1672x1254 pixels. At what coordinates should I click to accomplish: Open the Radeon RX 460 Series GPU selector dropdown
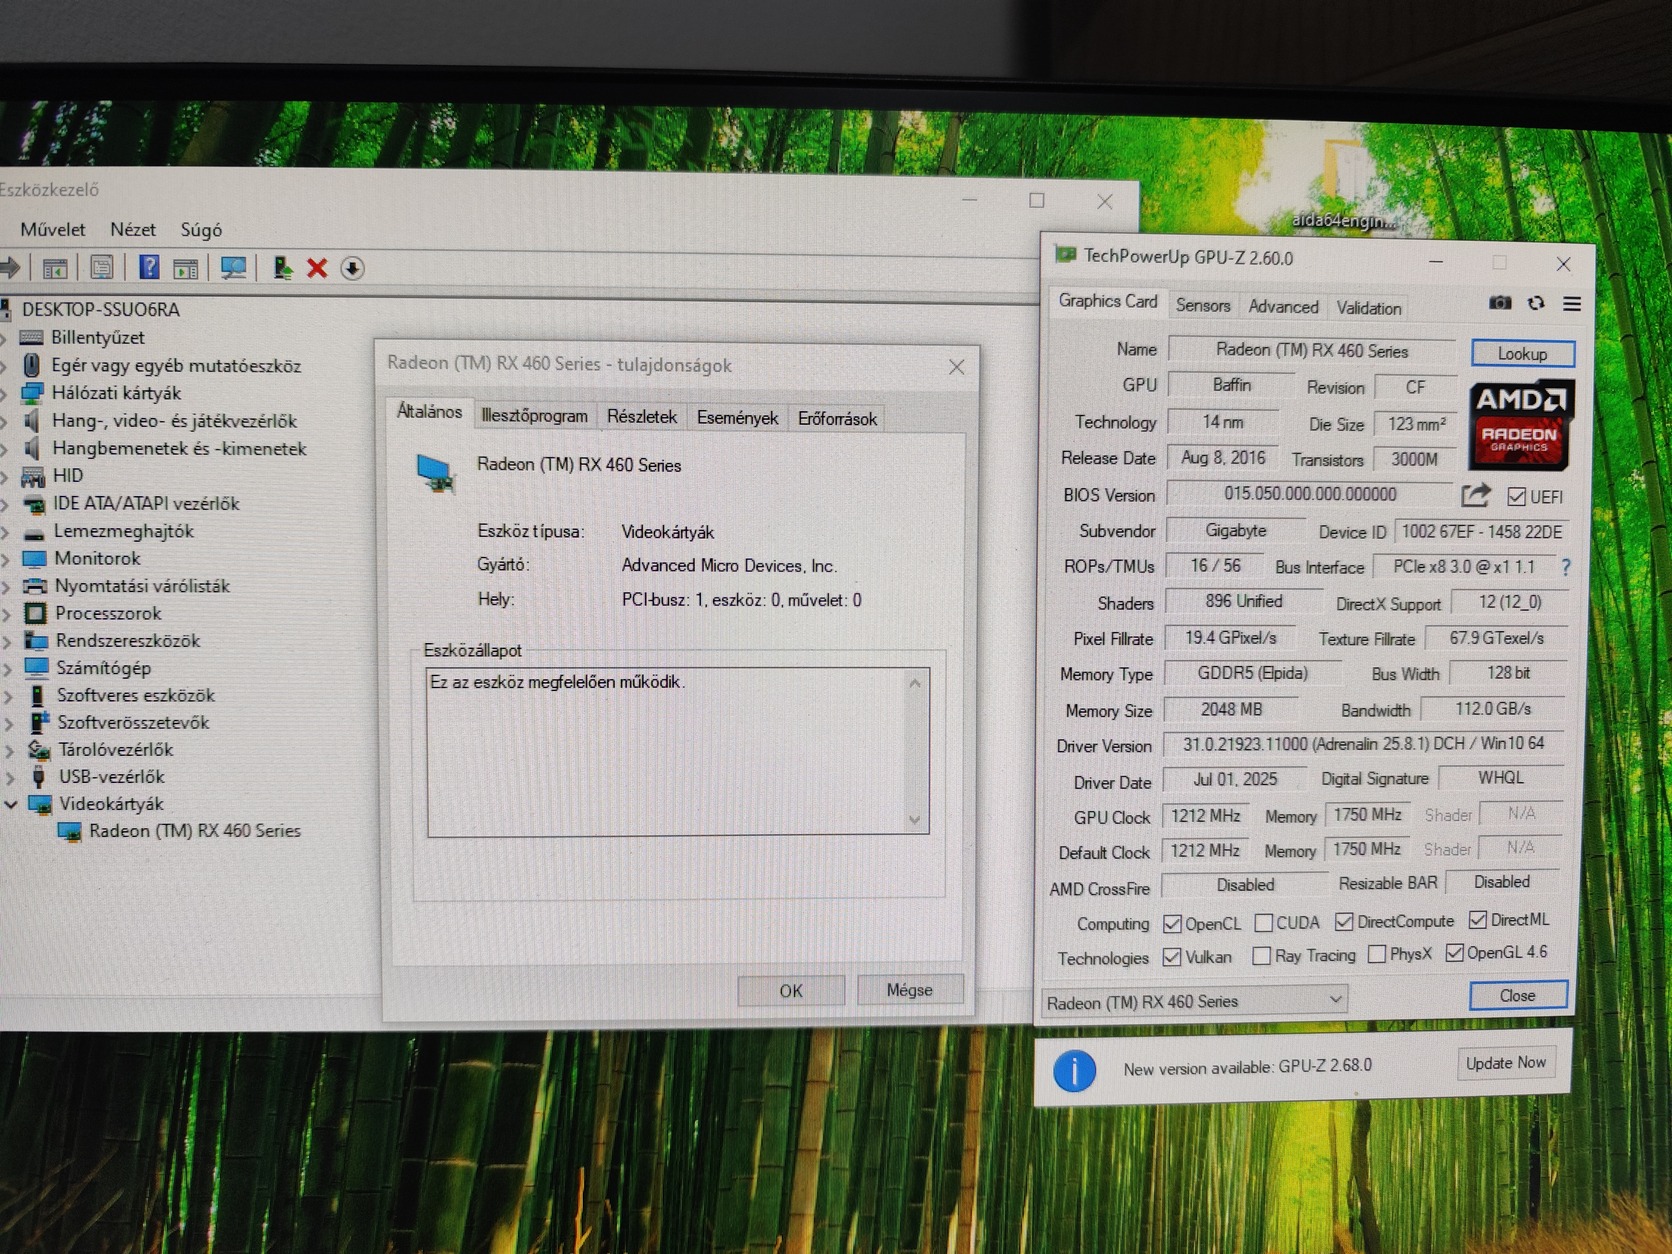[1194, 1001]
